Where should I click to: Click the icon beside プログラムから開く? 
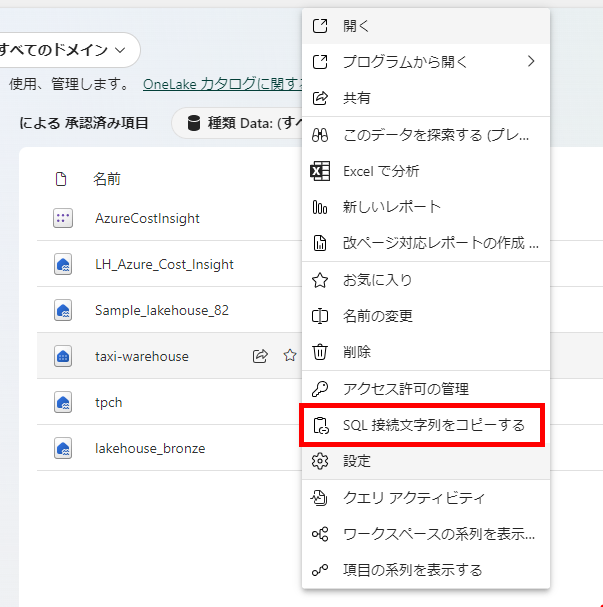[x=320, y=62]
